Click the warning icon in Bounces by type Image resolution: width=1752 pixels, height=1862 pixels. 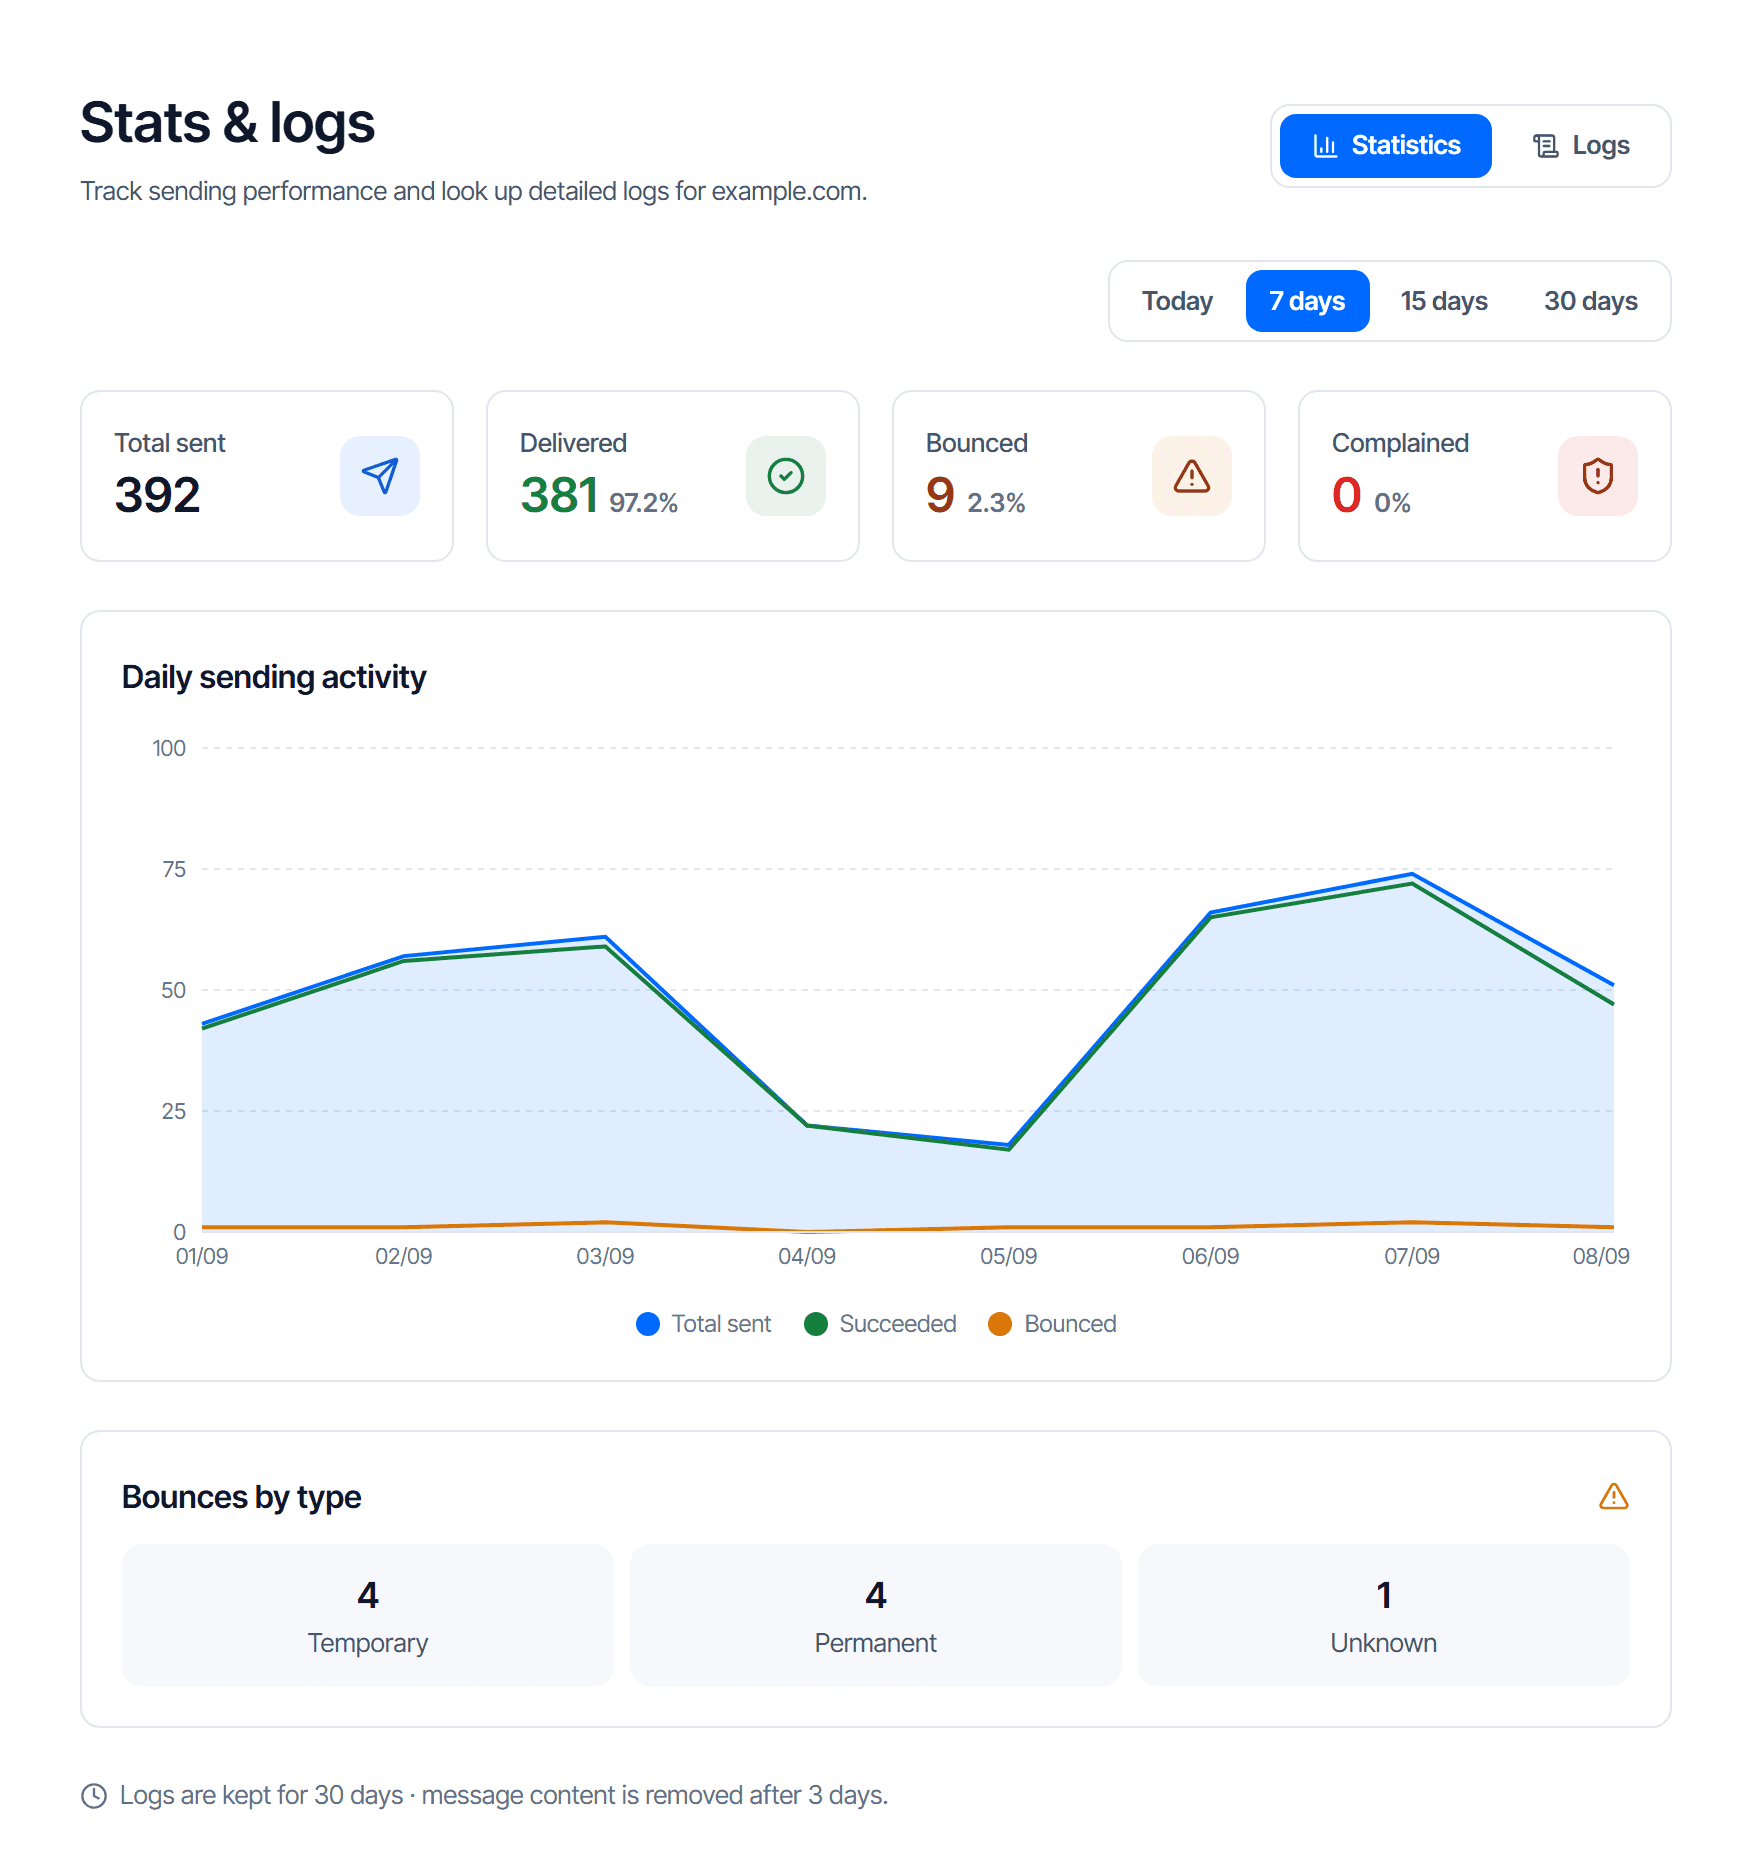1614,1496
